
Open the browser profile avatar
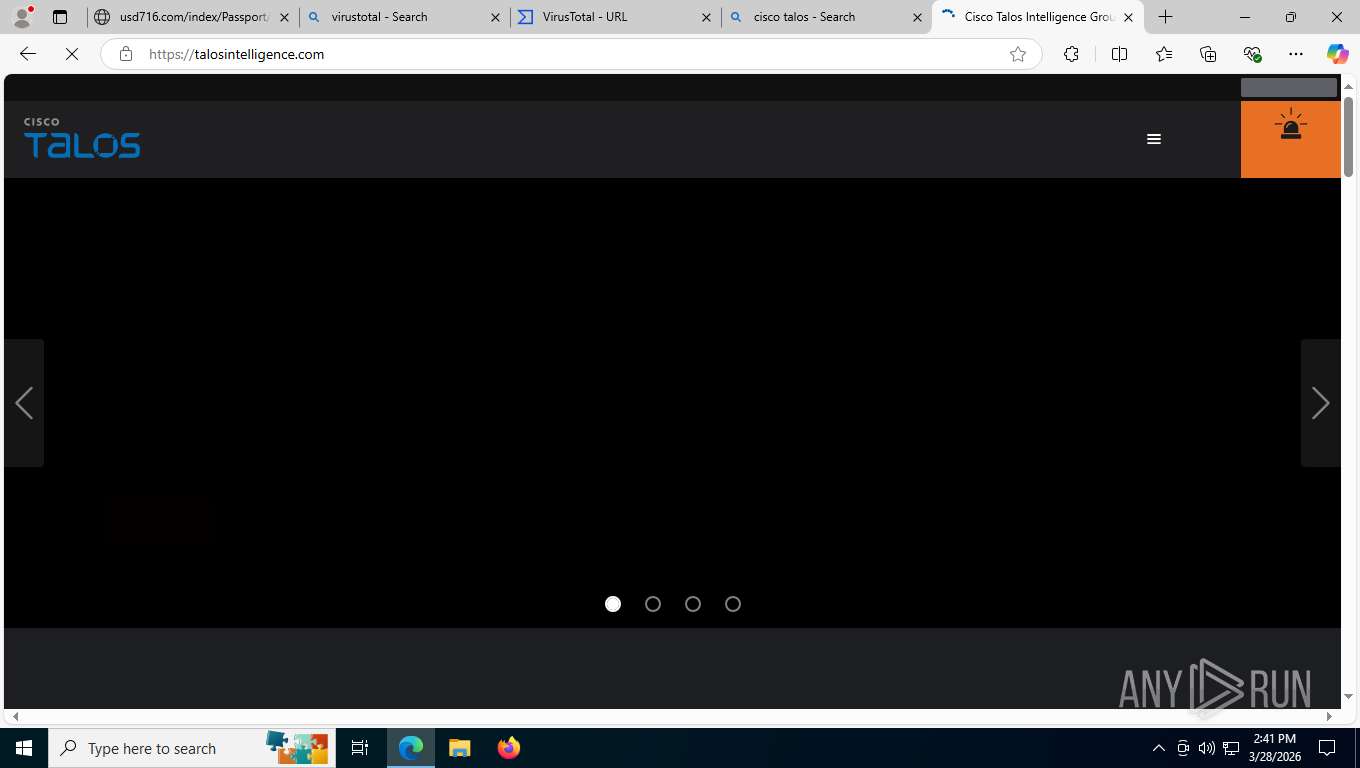[x=22, y=17]
